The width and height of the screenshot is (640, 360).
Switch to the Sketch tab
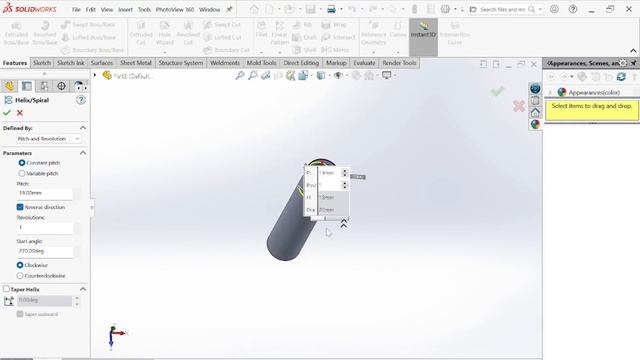tap(42, 63)
